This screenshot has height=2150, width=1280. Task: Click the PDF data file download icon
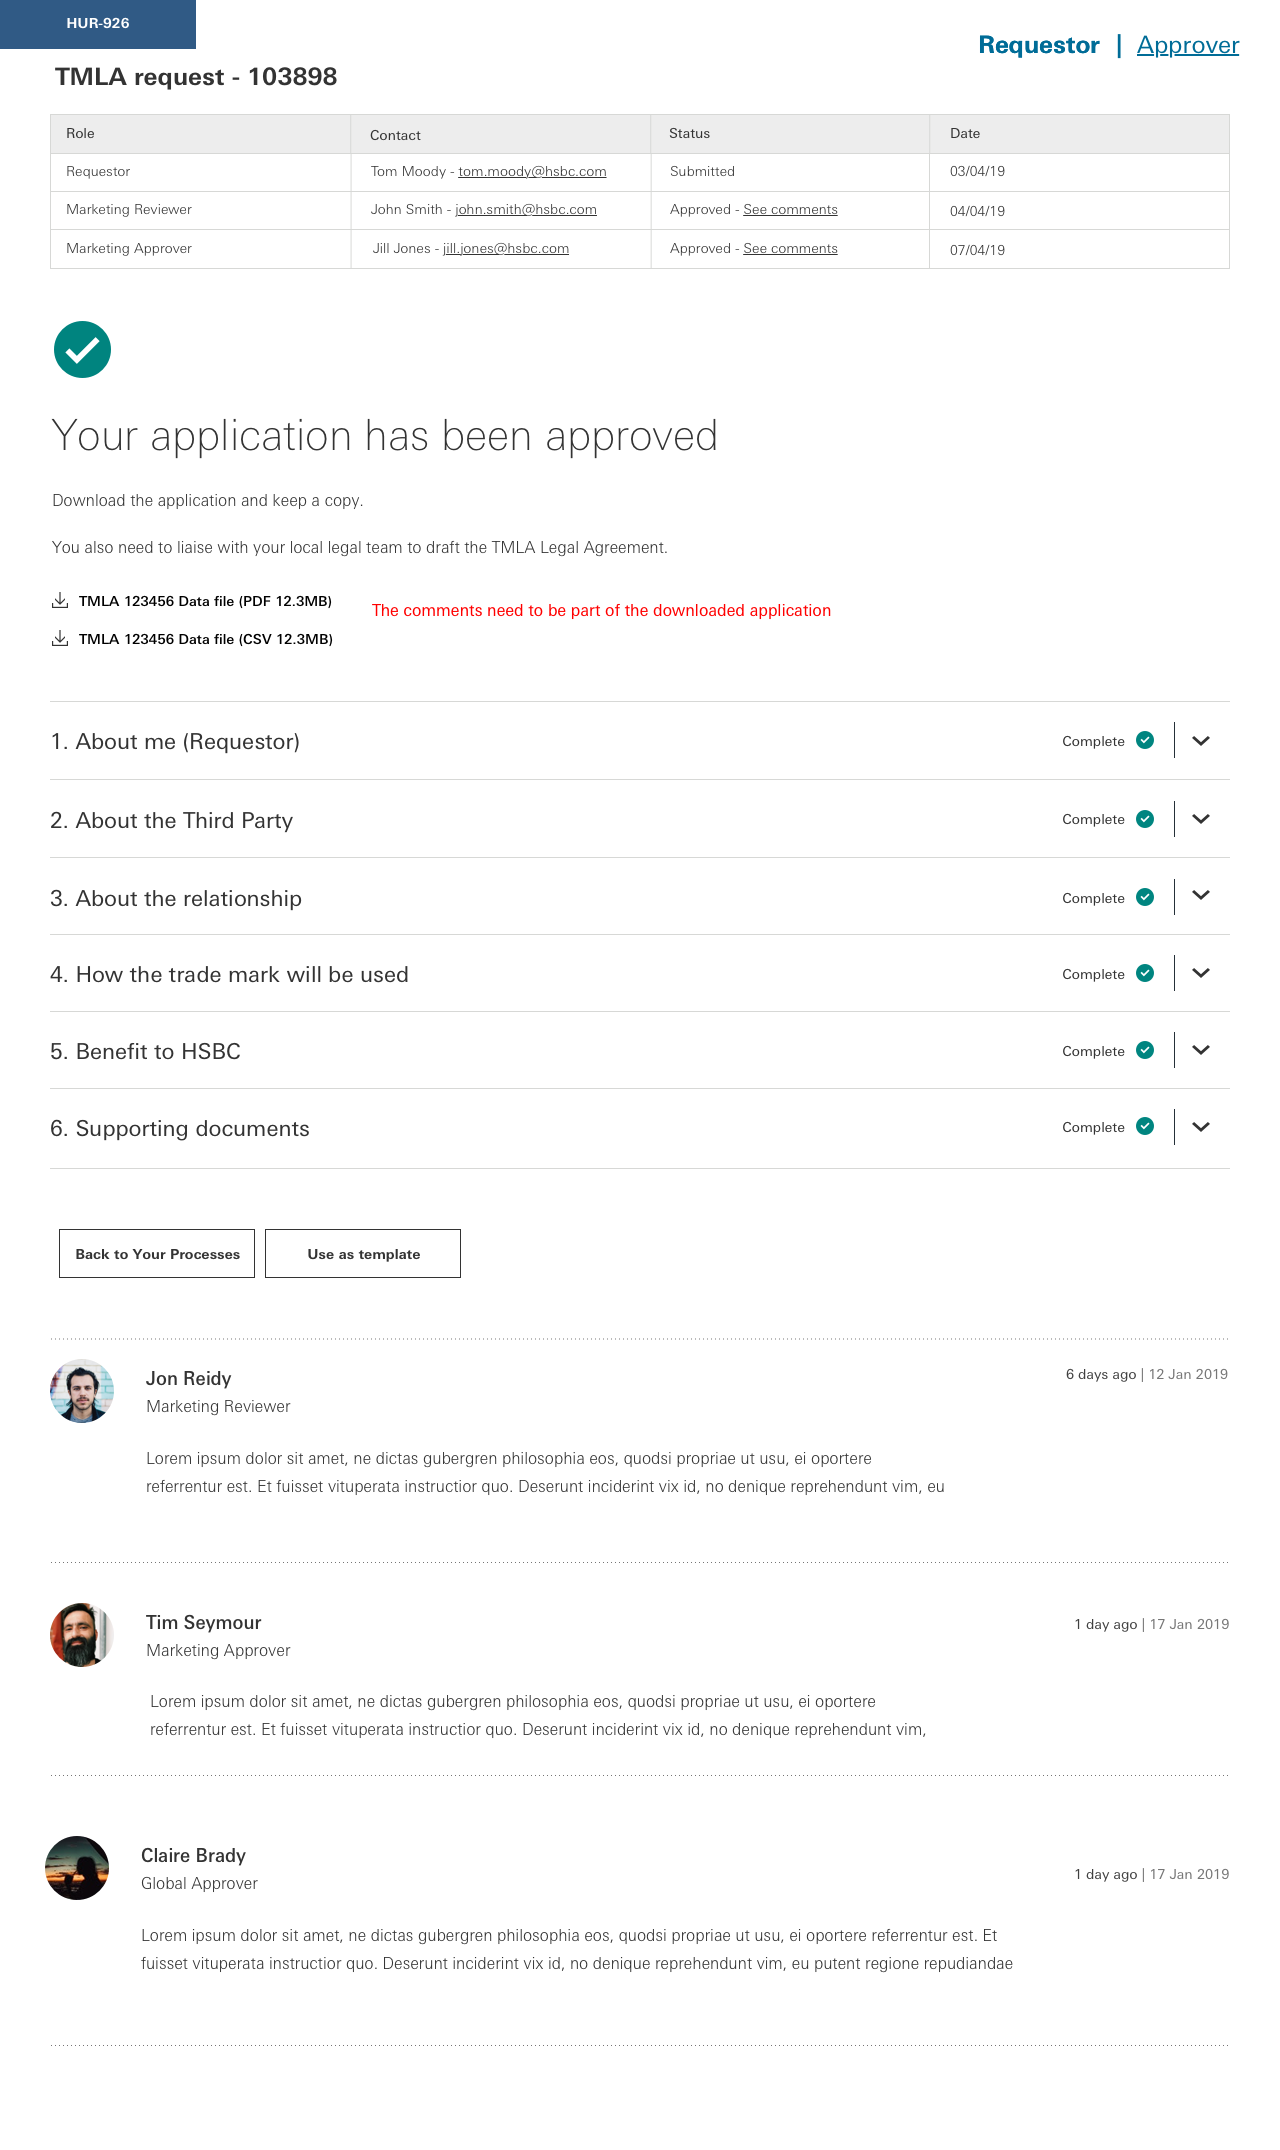(x=60, y=600)
